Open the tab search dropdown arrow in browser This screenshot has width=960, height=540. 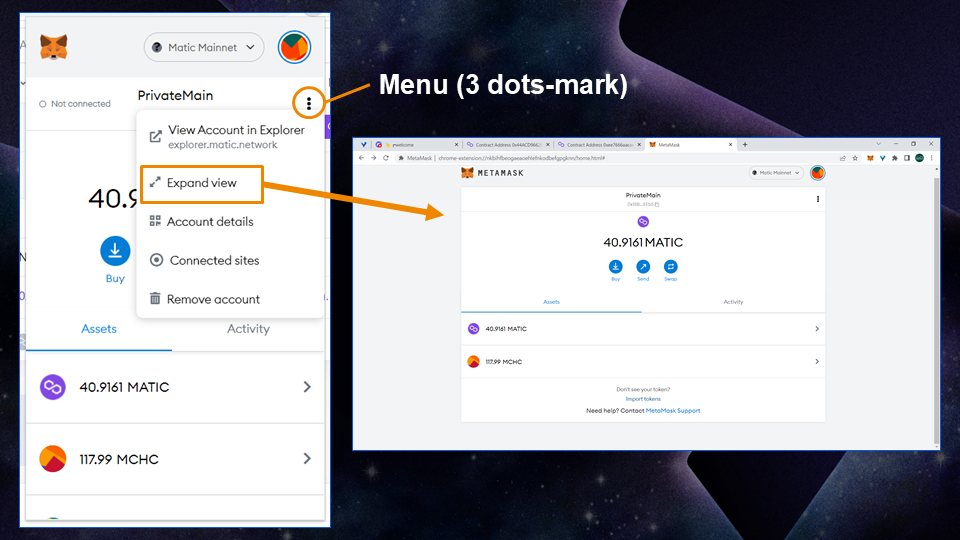[879, 144]
